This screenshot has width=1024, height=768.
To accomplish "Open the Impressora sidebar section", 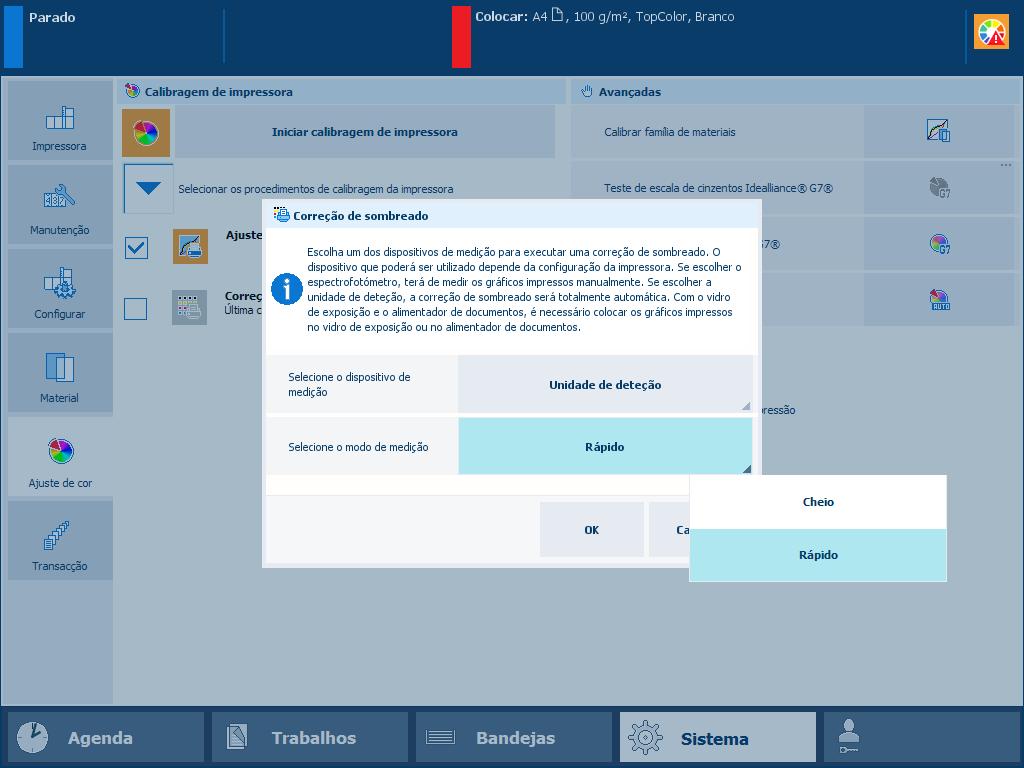I will tap(60, 122).
